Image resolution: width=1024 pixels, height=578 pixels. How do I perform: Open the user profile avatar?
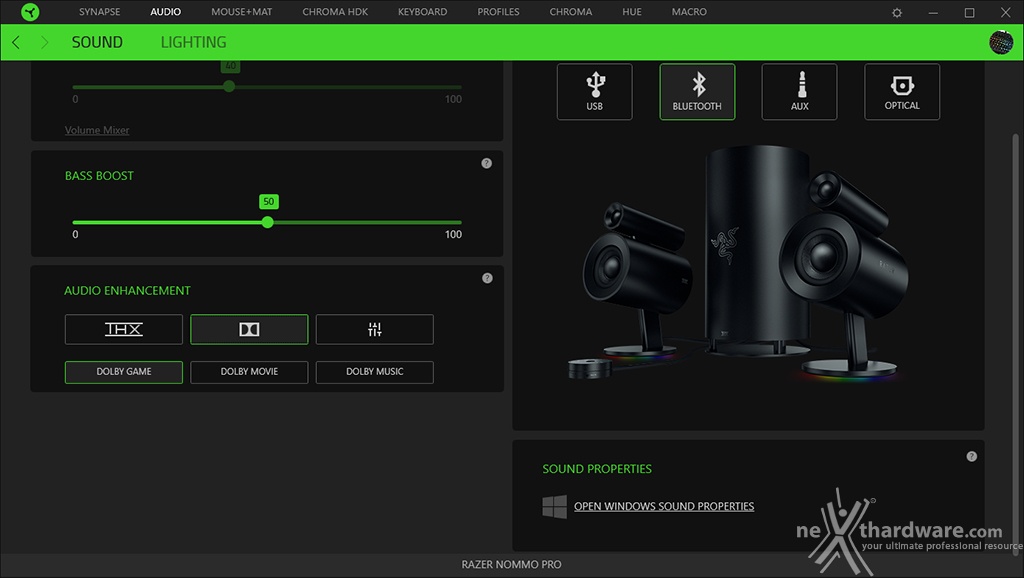click(1001, 42)
